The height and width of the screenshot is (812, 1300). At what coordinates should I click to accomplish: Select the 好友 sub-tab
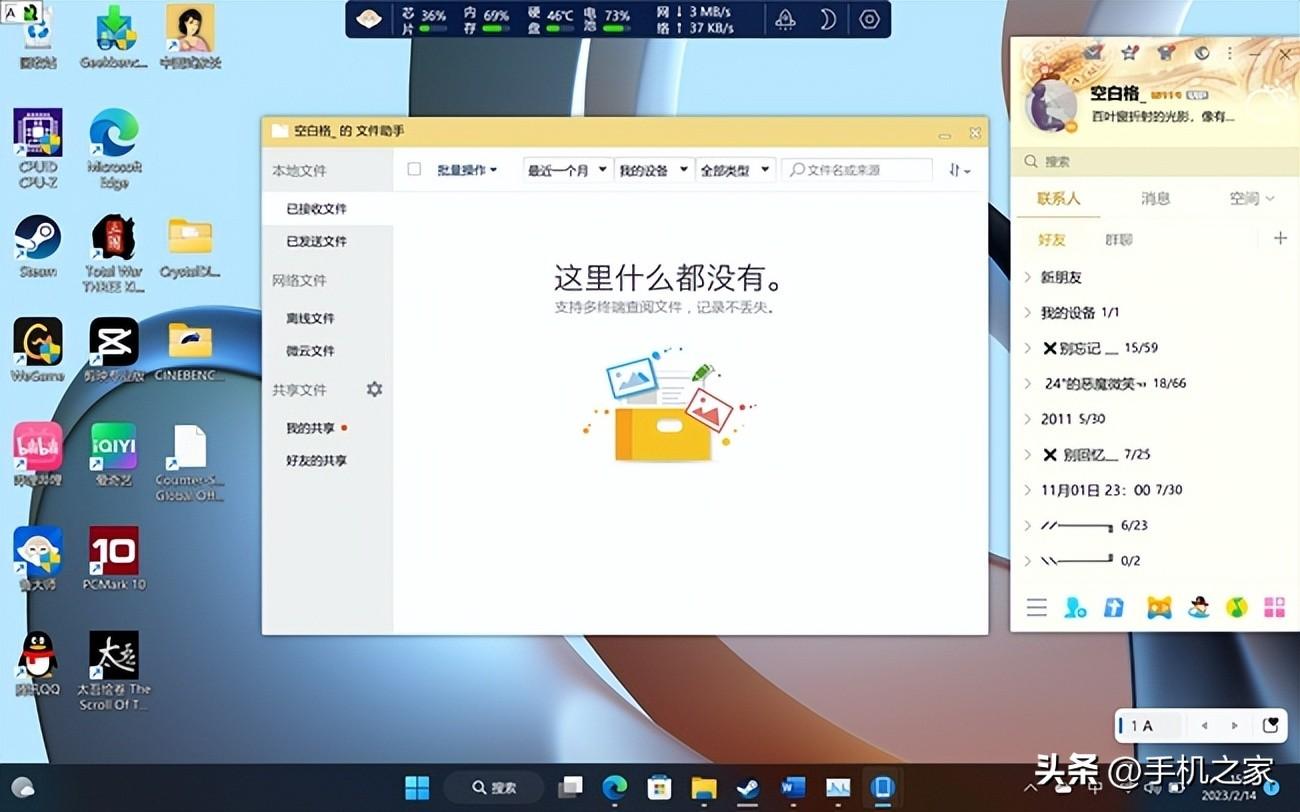(1052, 239)
